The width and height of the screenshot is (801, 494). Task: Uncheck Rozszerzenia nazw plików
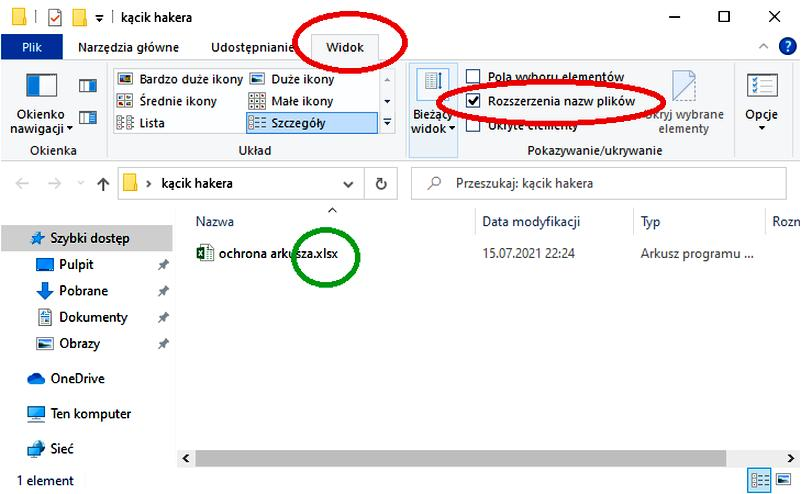tap(473, 101)
